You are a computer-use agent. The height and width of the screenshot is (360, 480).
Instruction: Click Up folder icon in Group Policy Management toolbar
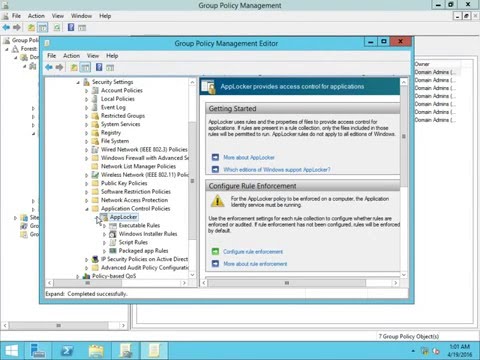(x=31, y=27)
